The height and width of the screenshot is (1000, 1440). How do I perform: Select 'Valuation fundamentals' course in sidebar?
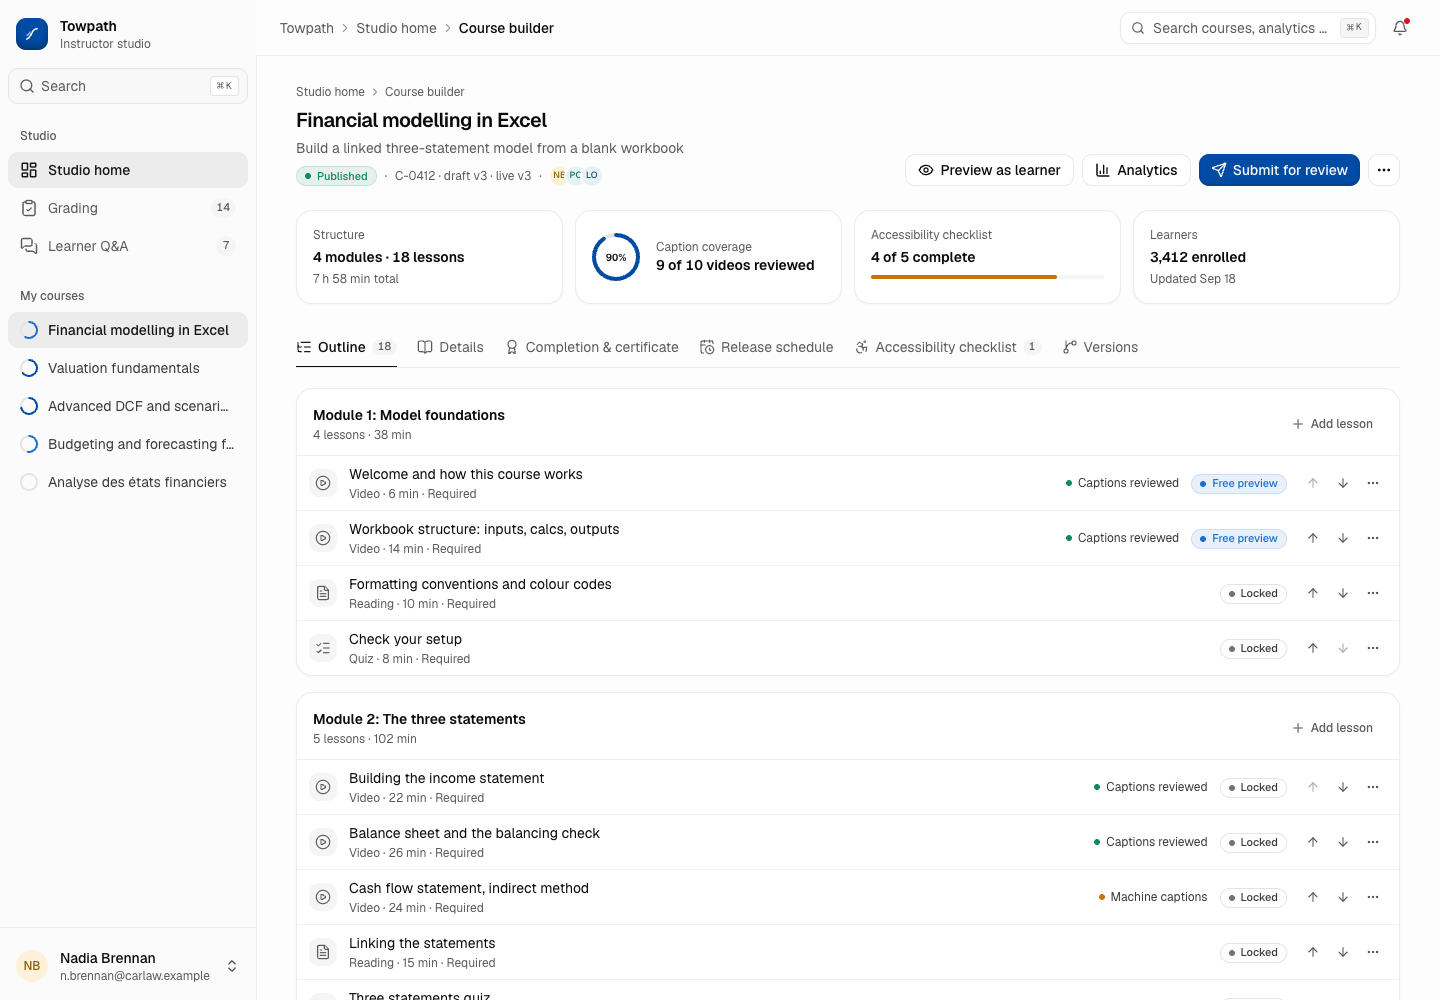click(128, 368)
